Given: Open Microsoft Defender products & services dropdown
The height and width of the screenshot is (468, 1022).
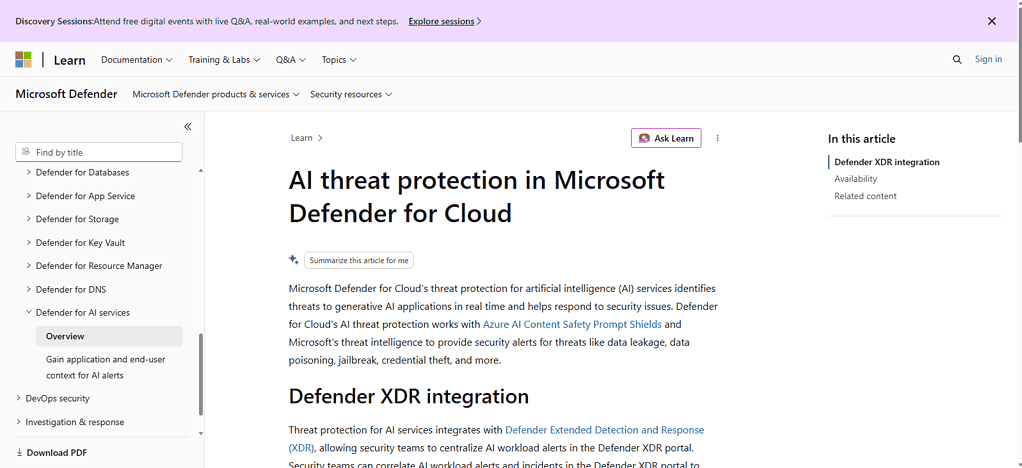Looking at the screenshot, I should pos(216,95).
